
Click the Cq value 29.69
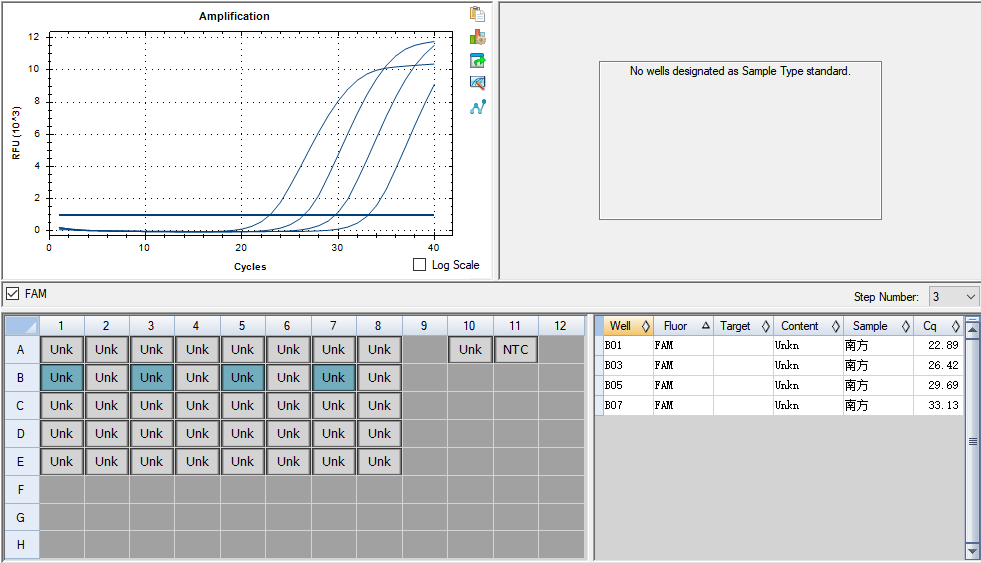[943, 385]
